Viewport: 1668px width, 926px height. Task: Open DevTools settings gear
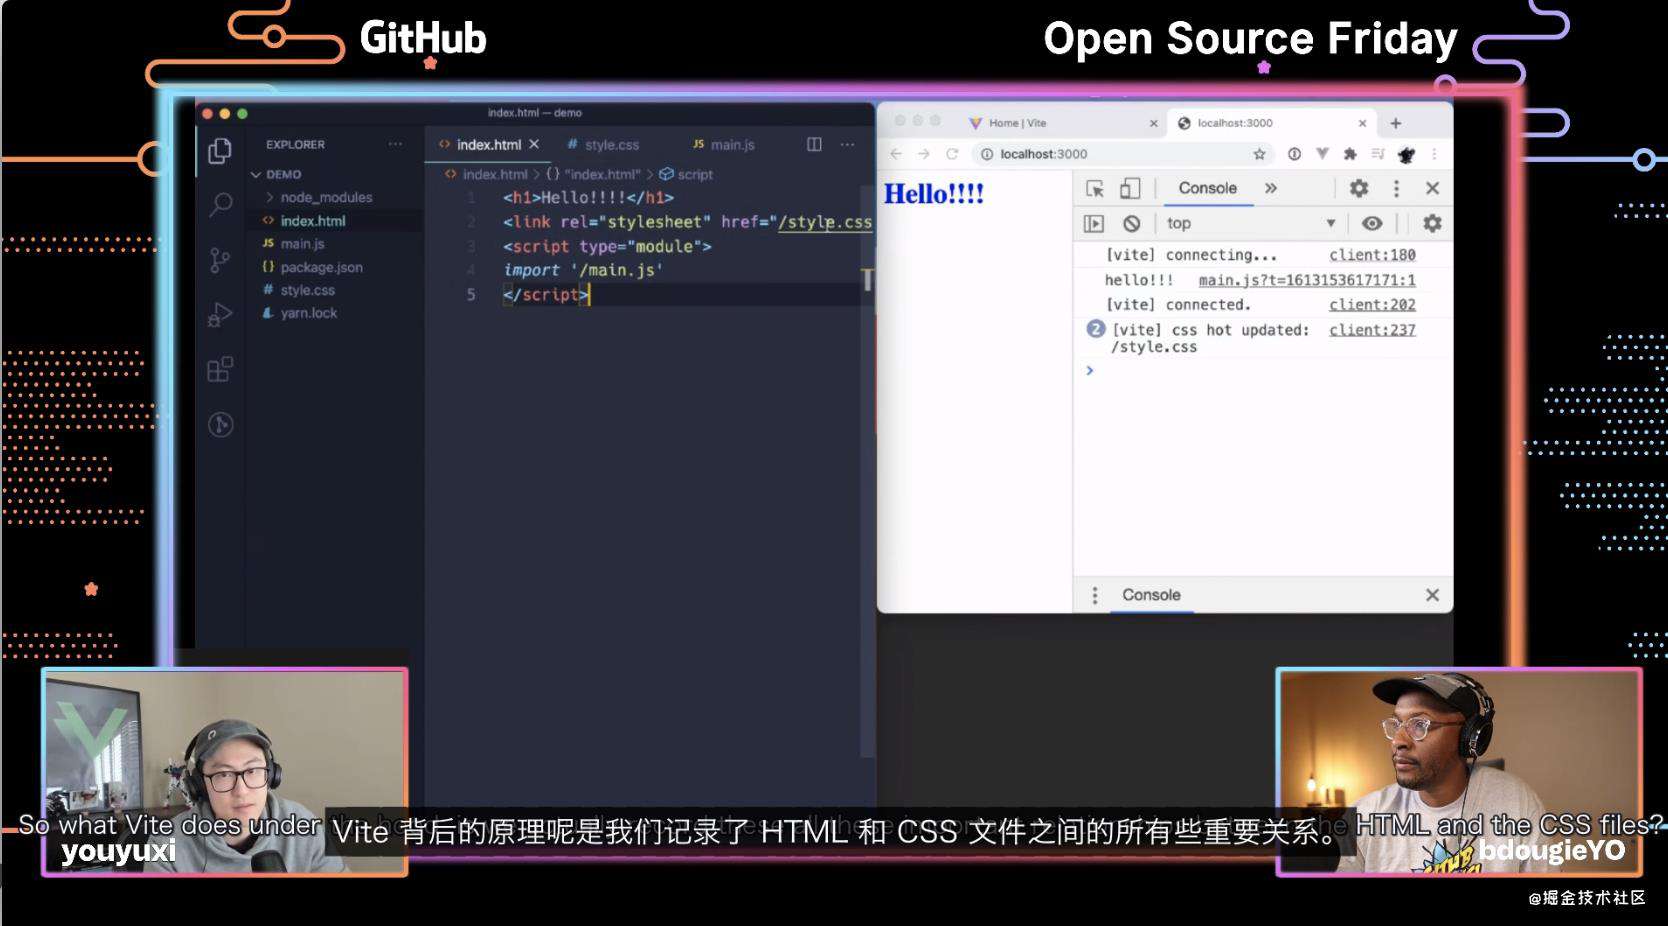(x=1359, y=188)
